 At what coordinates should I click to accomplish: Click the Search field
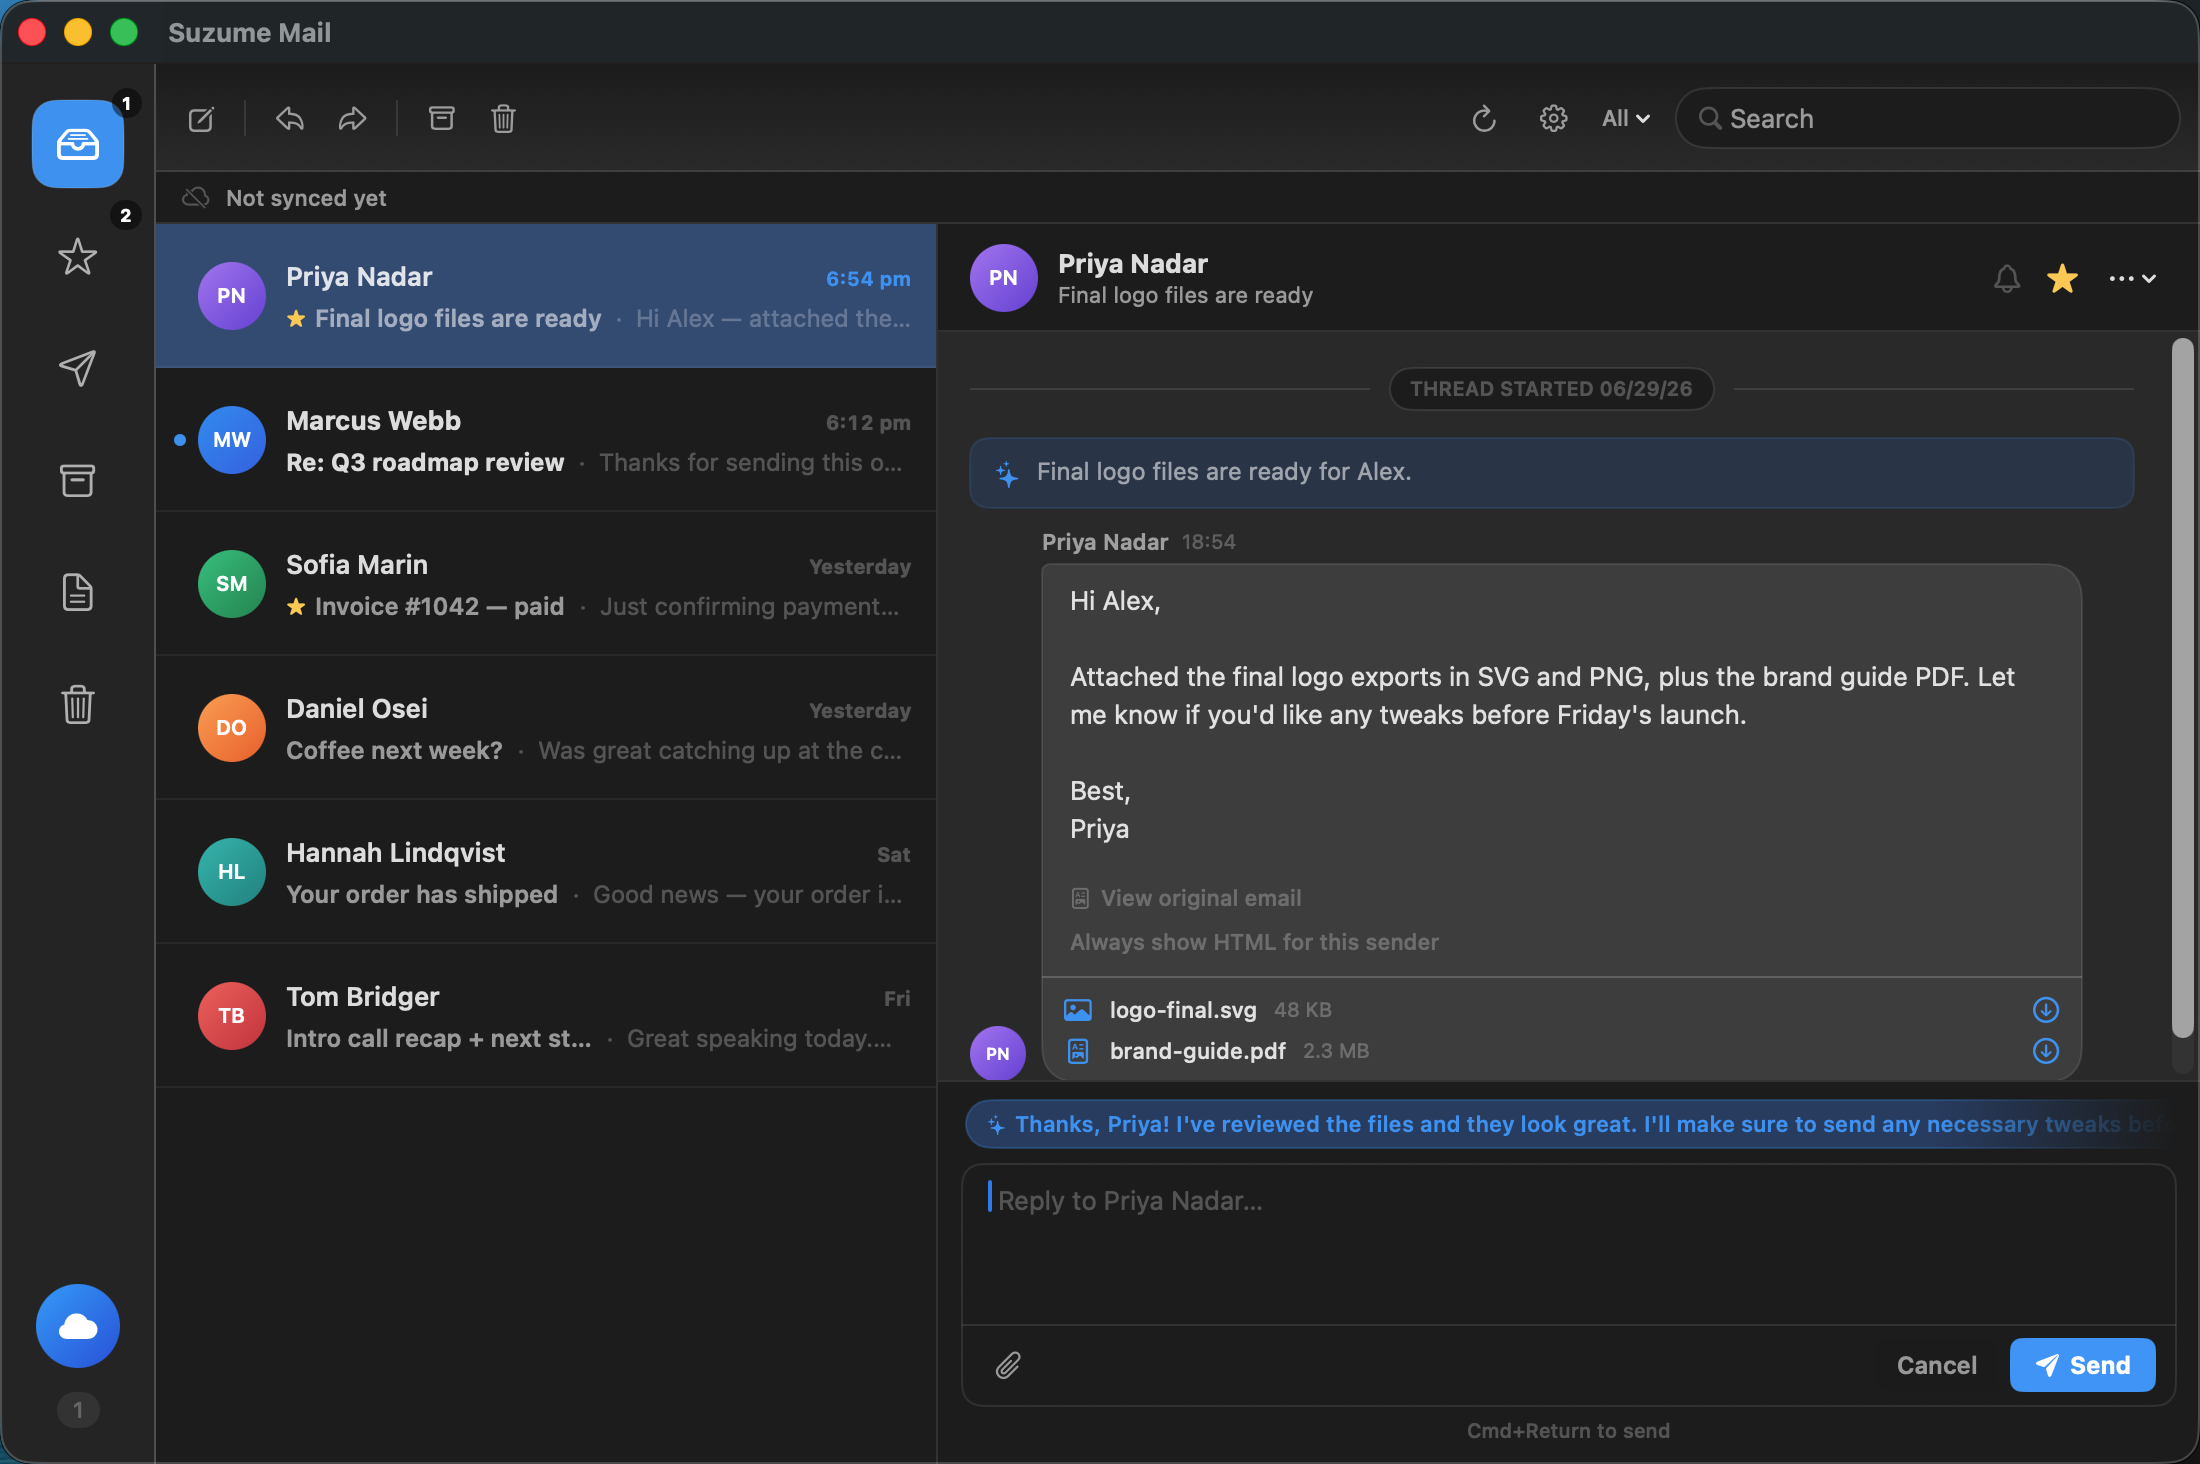tap(1927, 118)
